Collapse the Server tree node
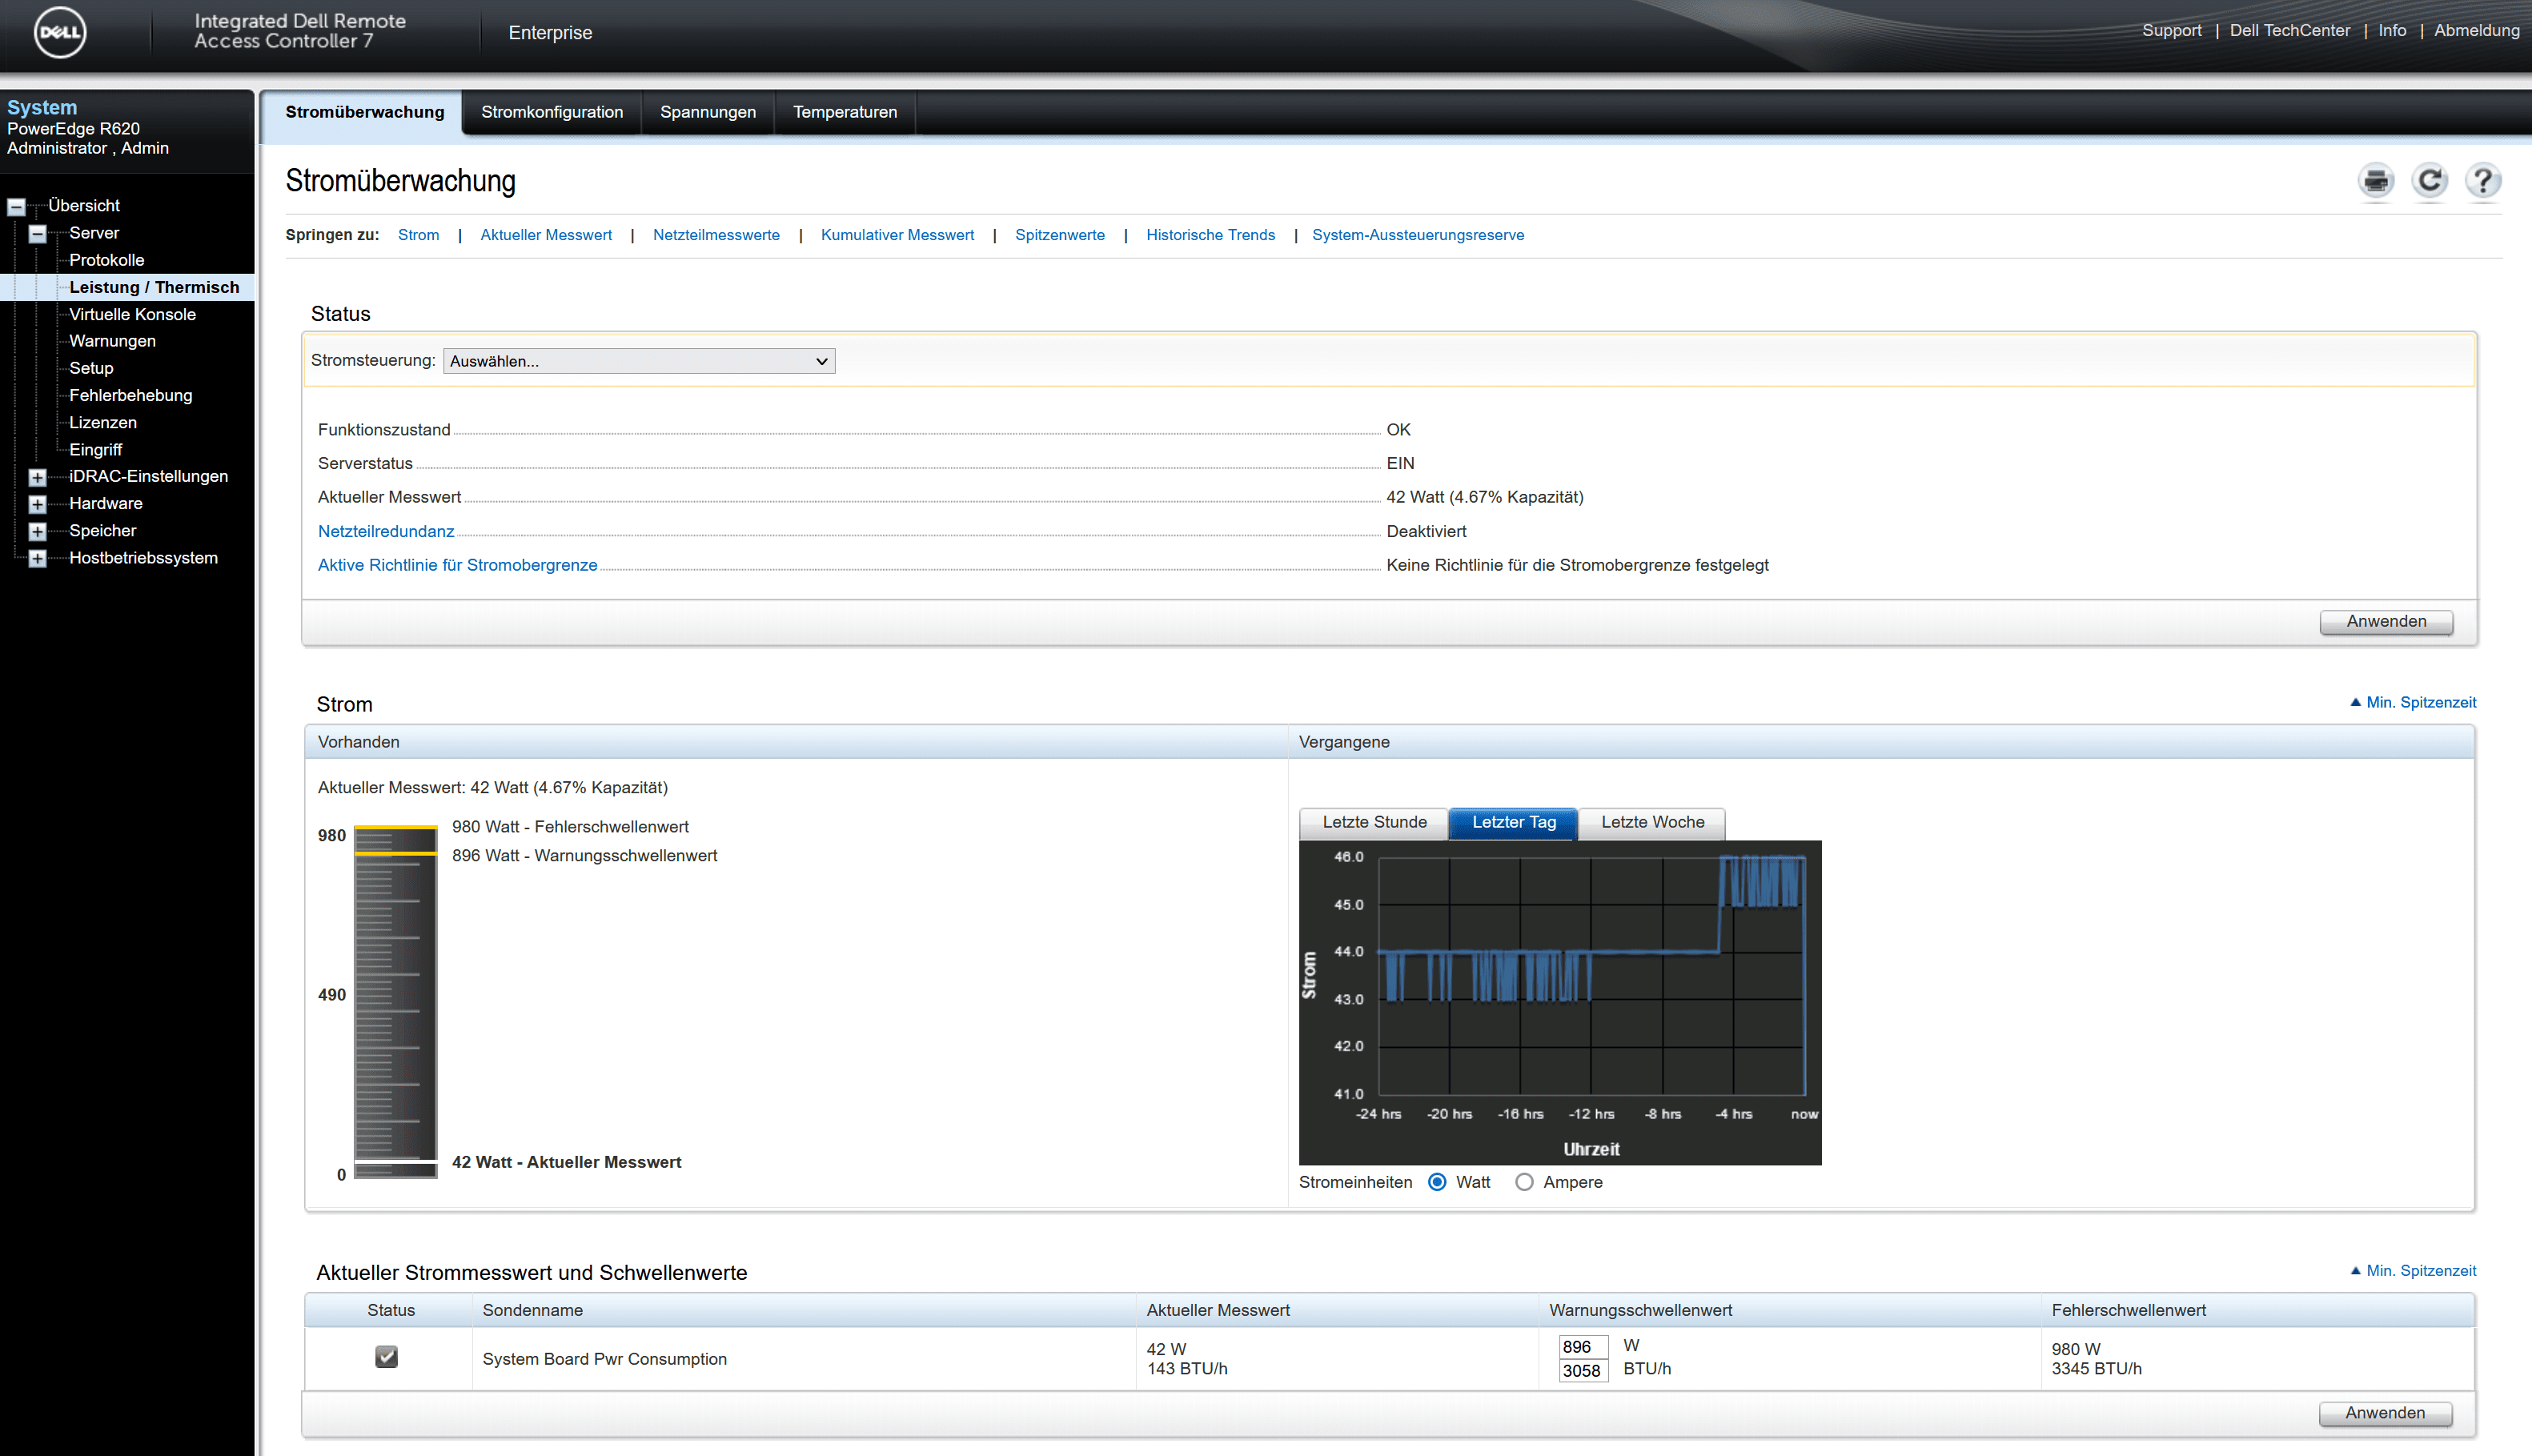The height and width of the screenshot is (1456, 2532). click(37, 234)
